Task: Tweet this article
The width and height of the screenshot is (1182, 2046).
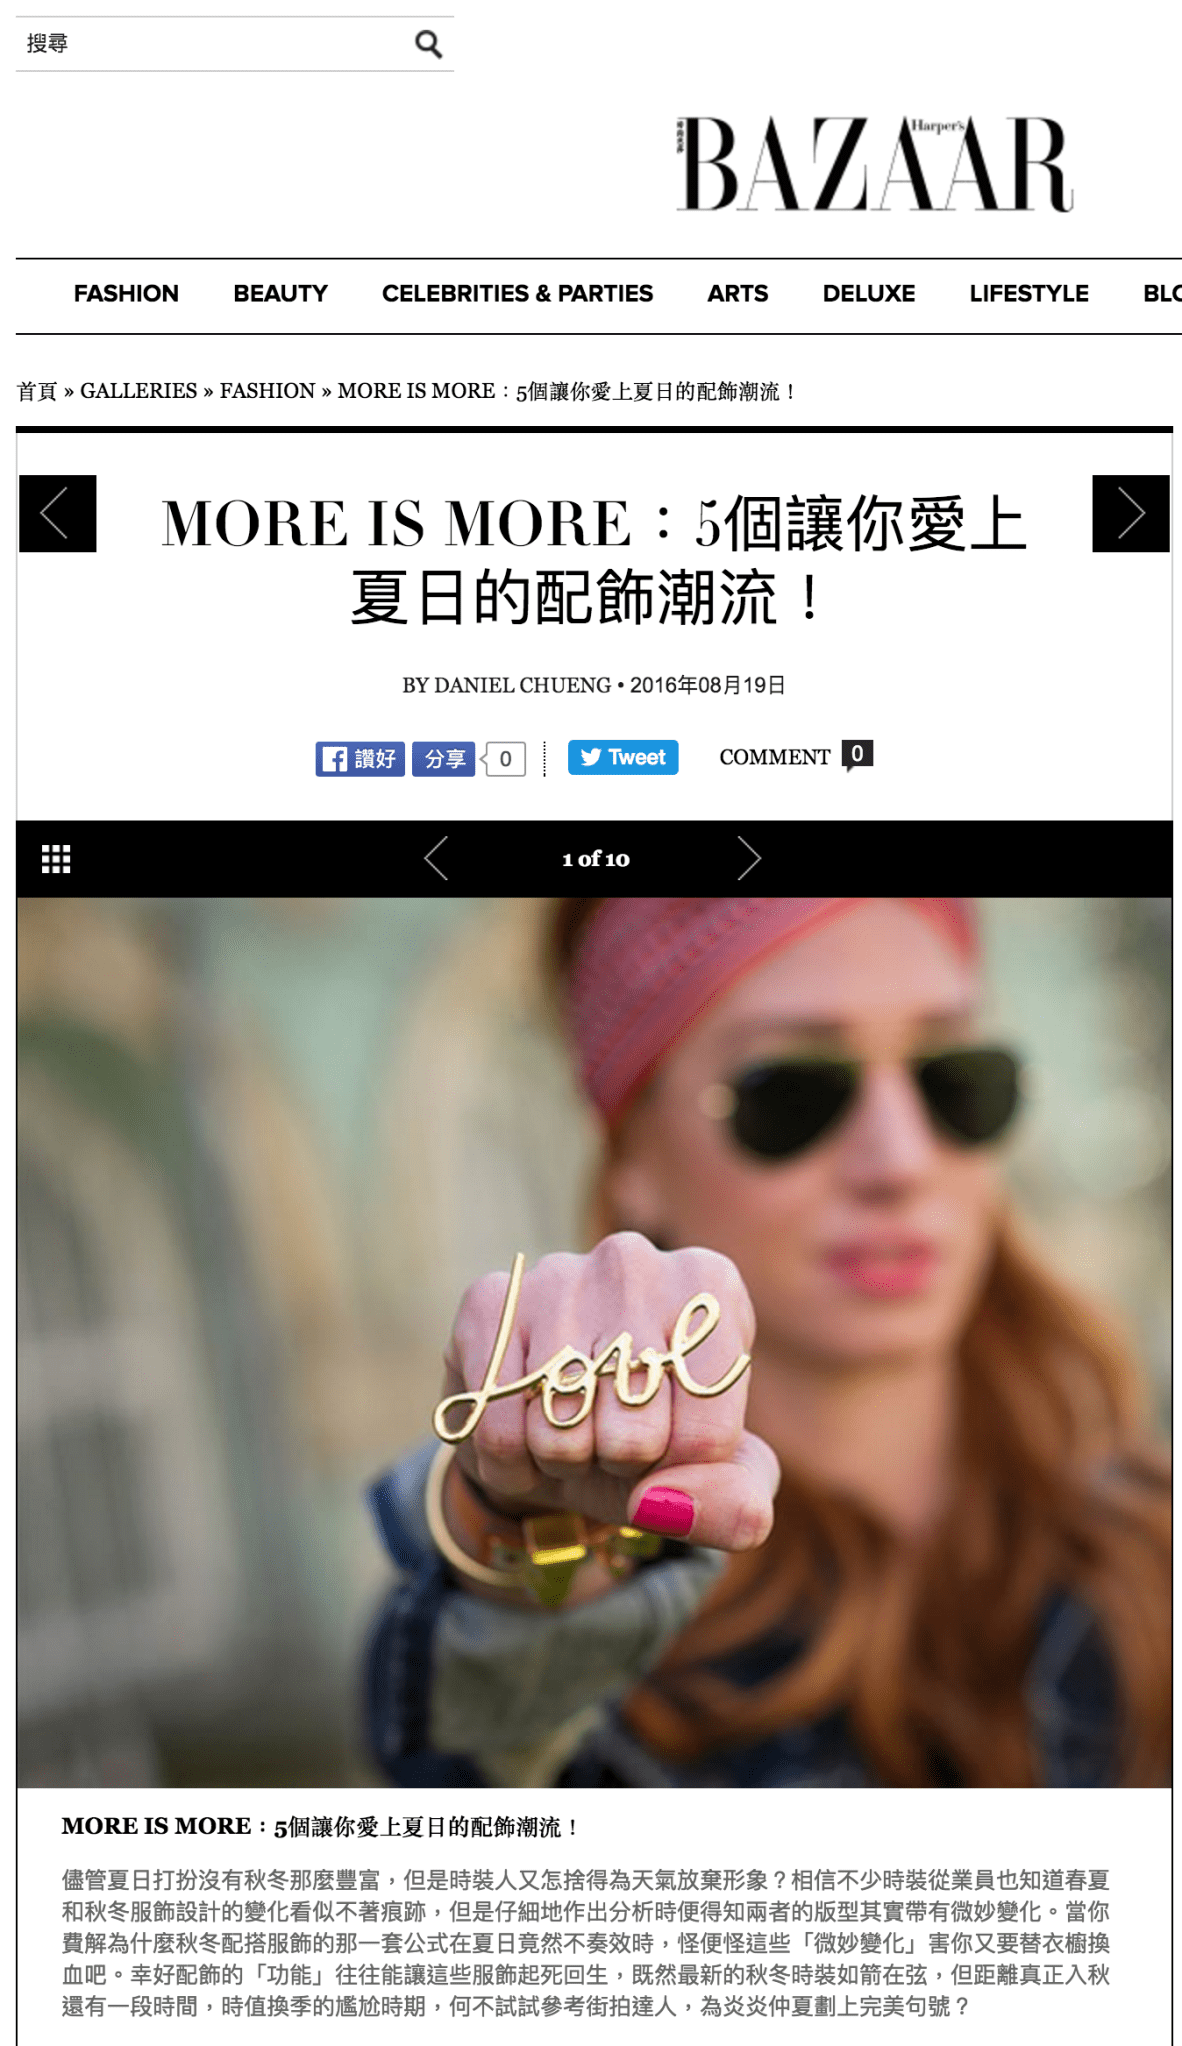Action: tap(623, 757)
